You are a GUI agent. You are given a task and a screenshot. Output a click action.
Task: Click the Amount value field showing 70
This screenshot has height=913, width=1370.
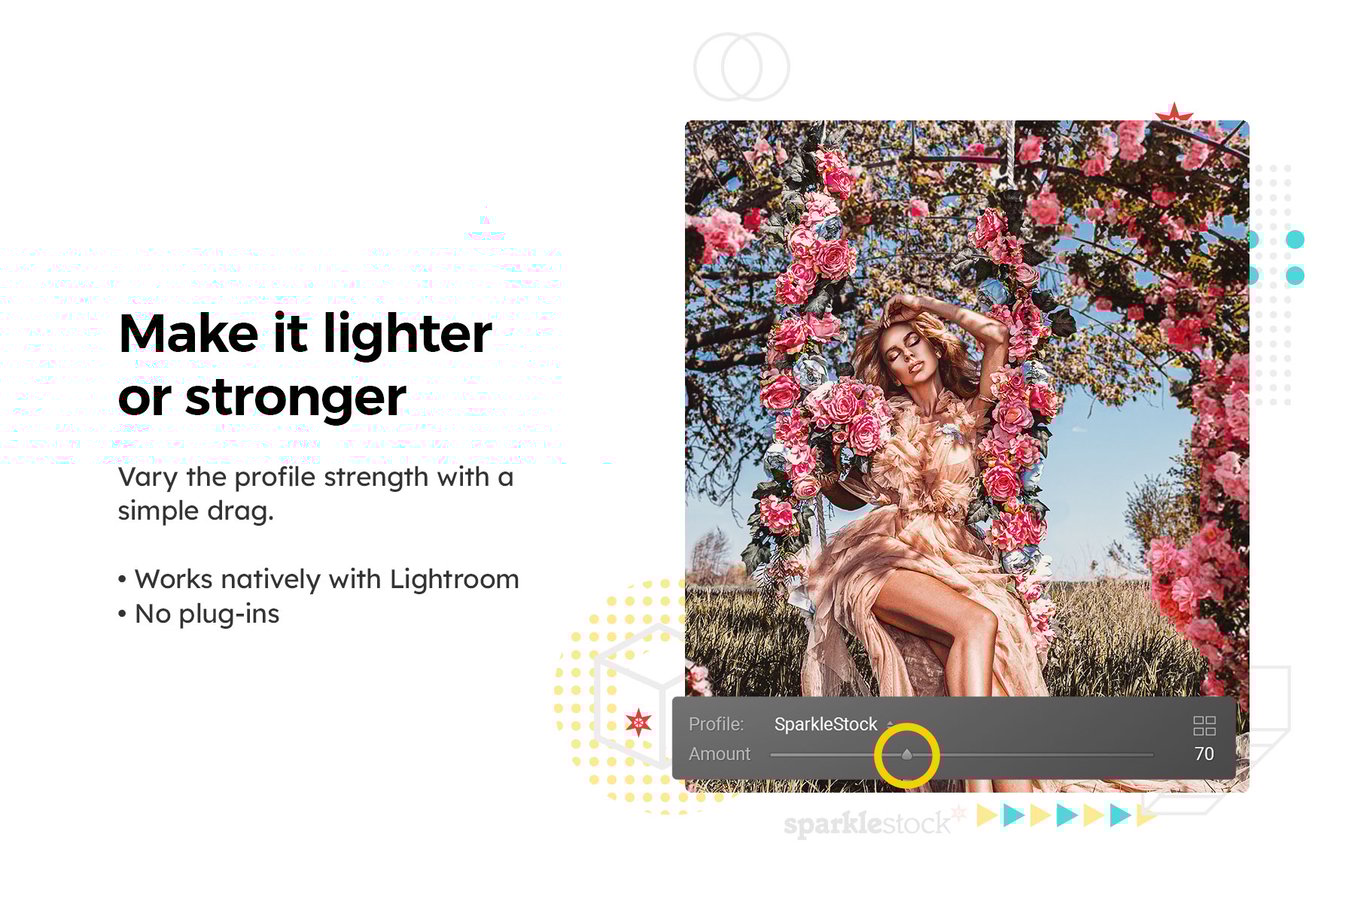[x=1204, y=754]
